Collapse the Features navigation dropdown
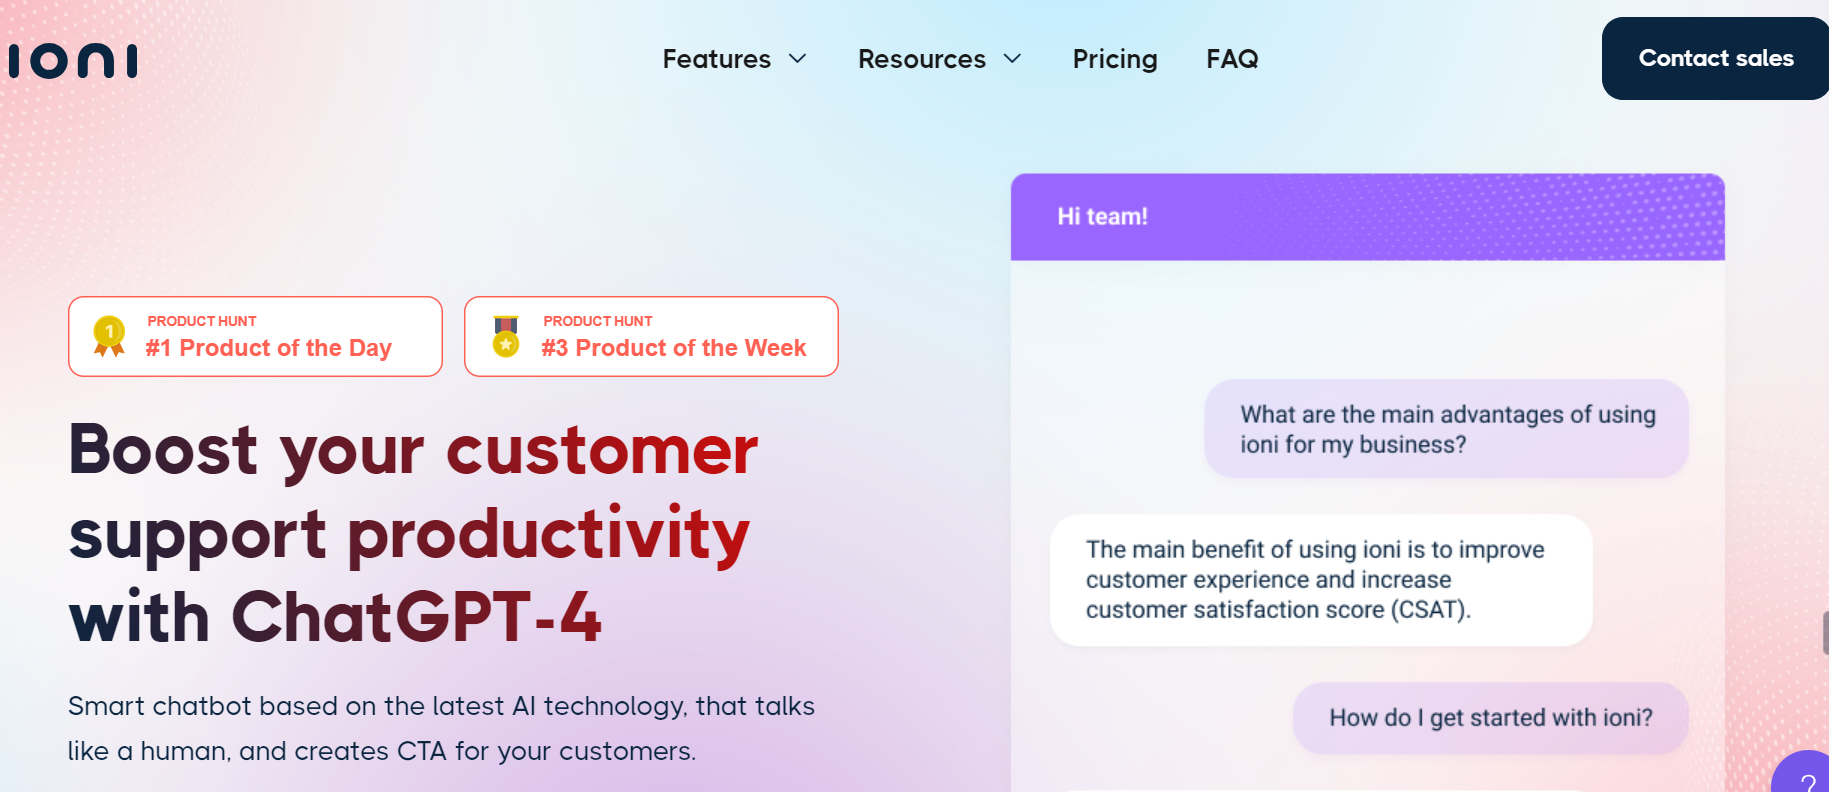 (716, 59)
